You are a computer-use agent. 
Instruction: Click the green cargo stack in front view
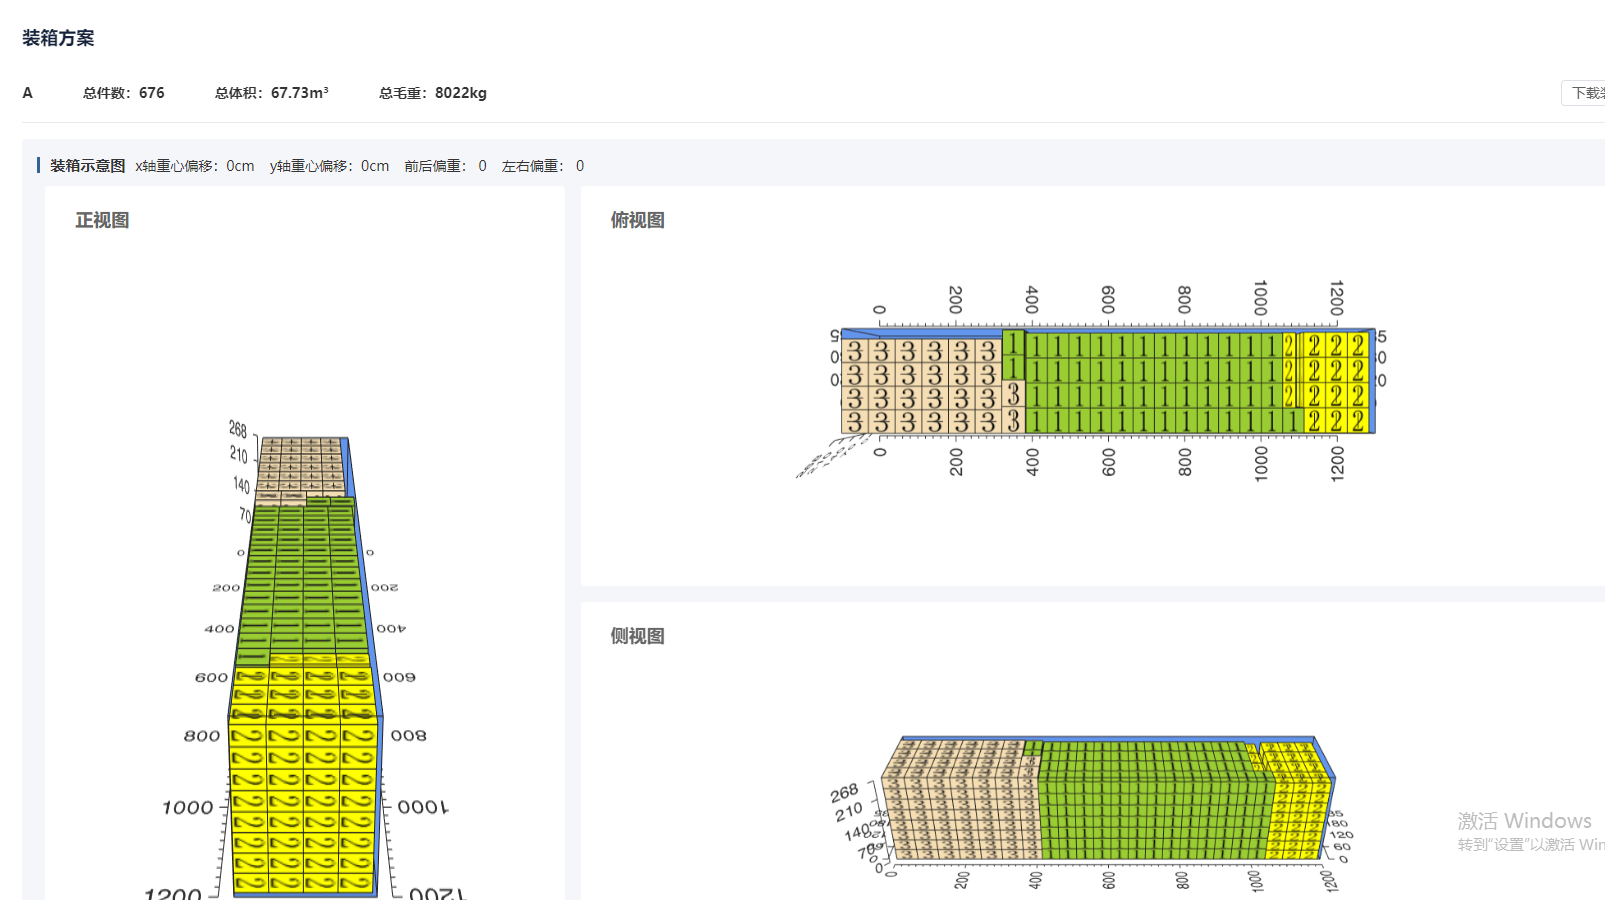tap(300, 582)
